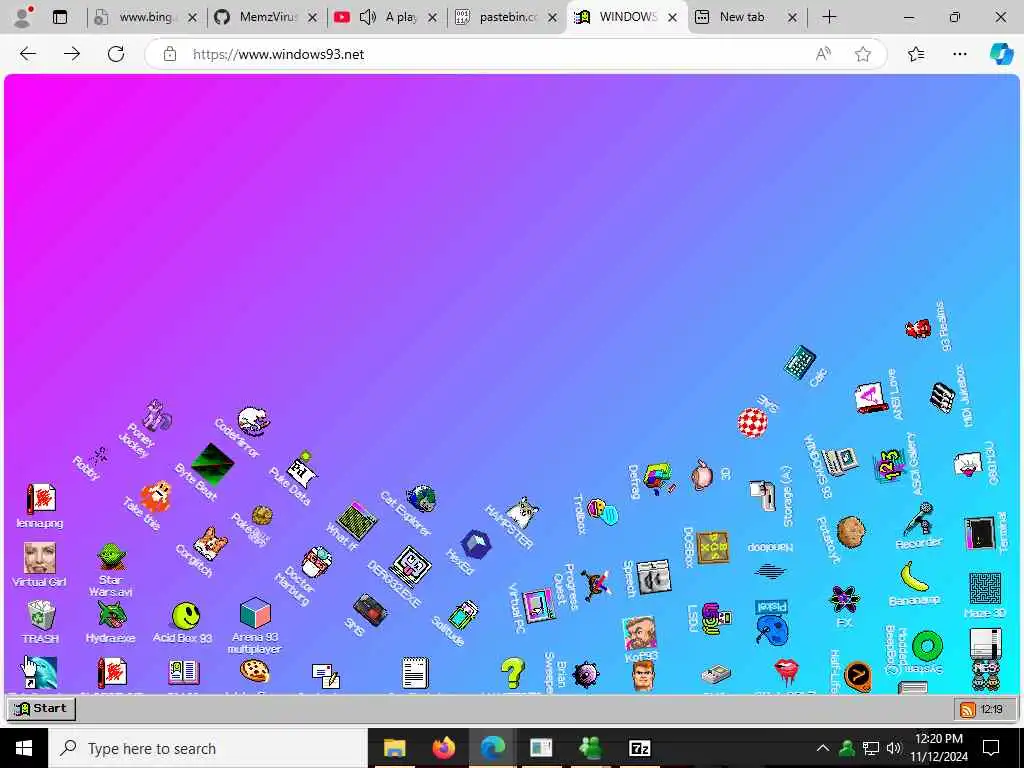Open Firefox from the Windows taskbar
This screenshot has width=1024, height=768.
444,748
